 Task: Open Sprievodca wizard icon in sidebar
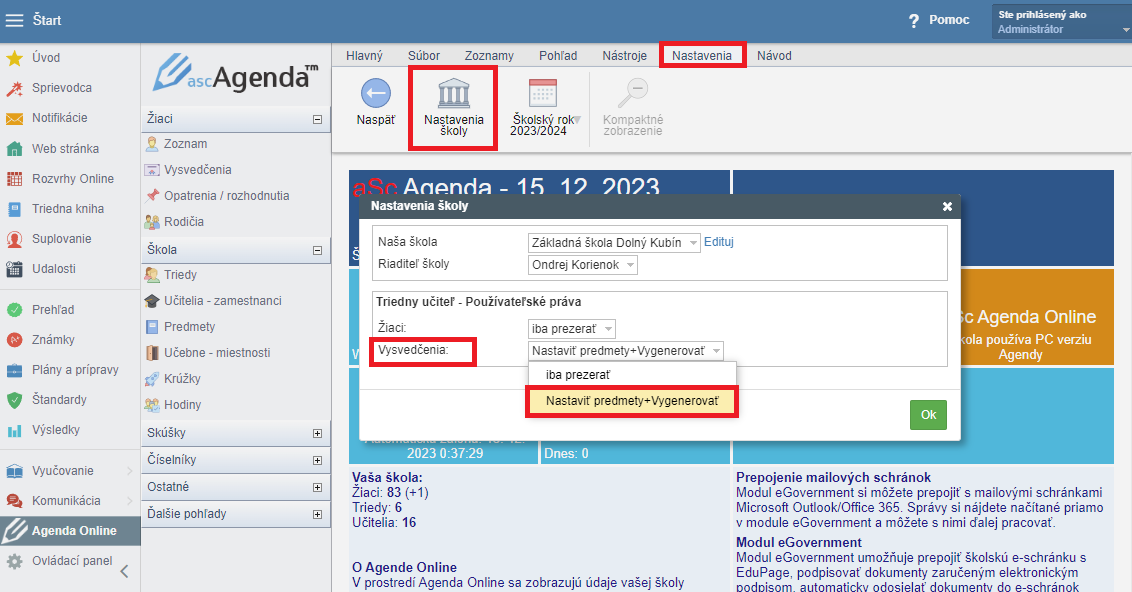point(14,88)
